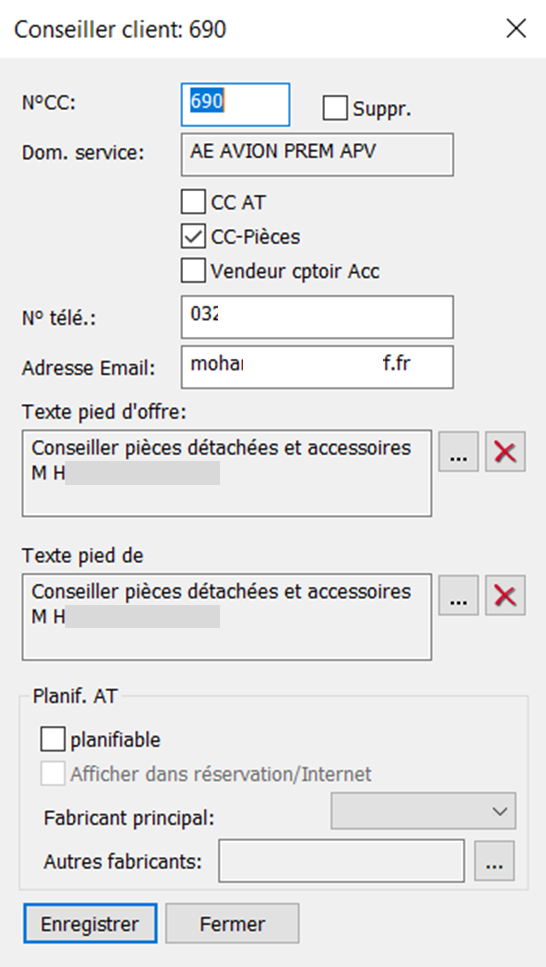Toggle Afficher dans réservation/Internet checkbox

click(x=52, y=773)
